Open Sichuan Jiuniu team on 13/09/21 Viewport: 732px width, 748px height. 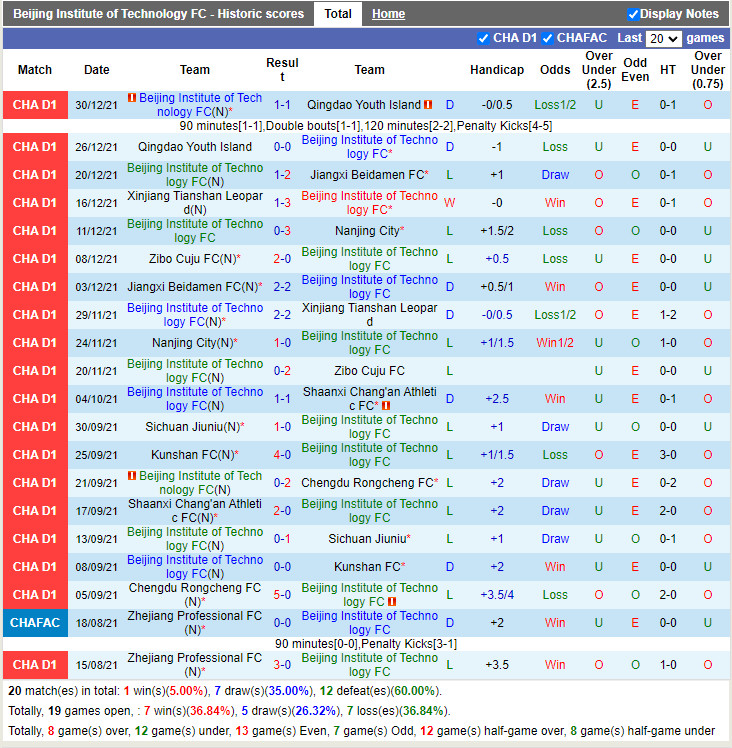pyautogui.click(x=369, y=539)
